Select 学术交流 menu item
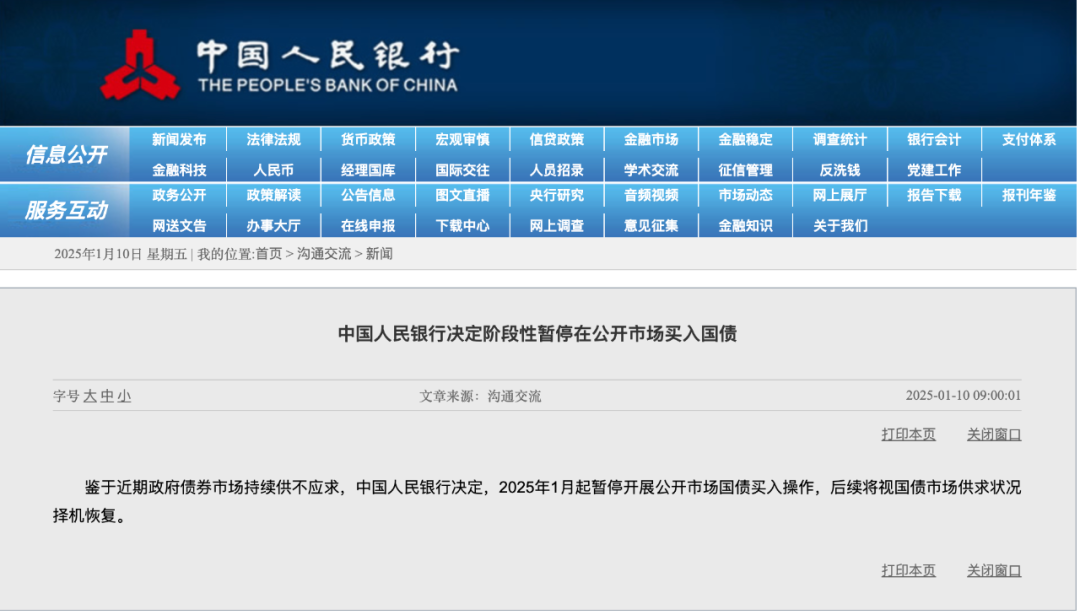 click(x=651, y=170)
